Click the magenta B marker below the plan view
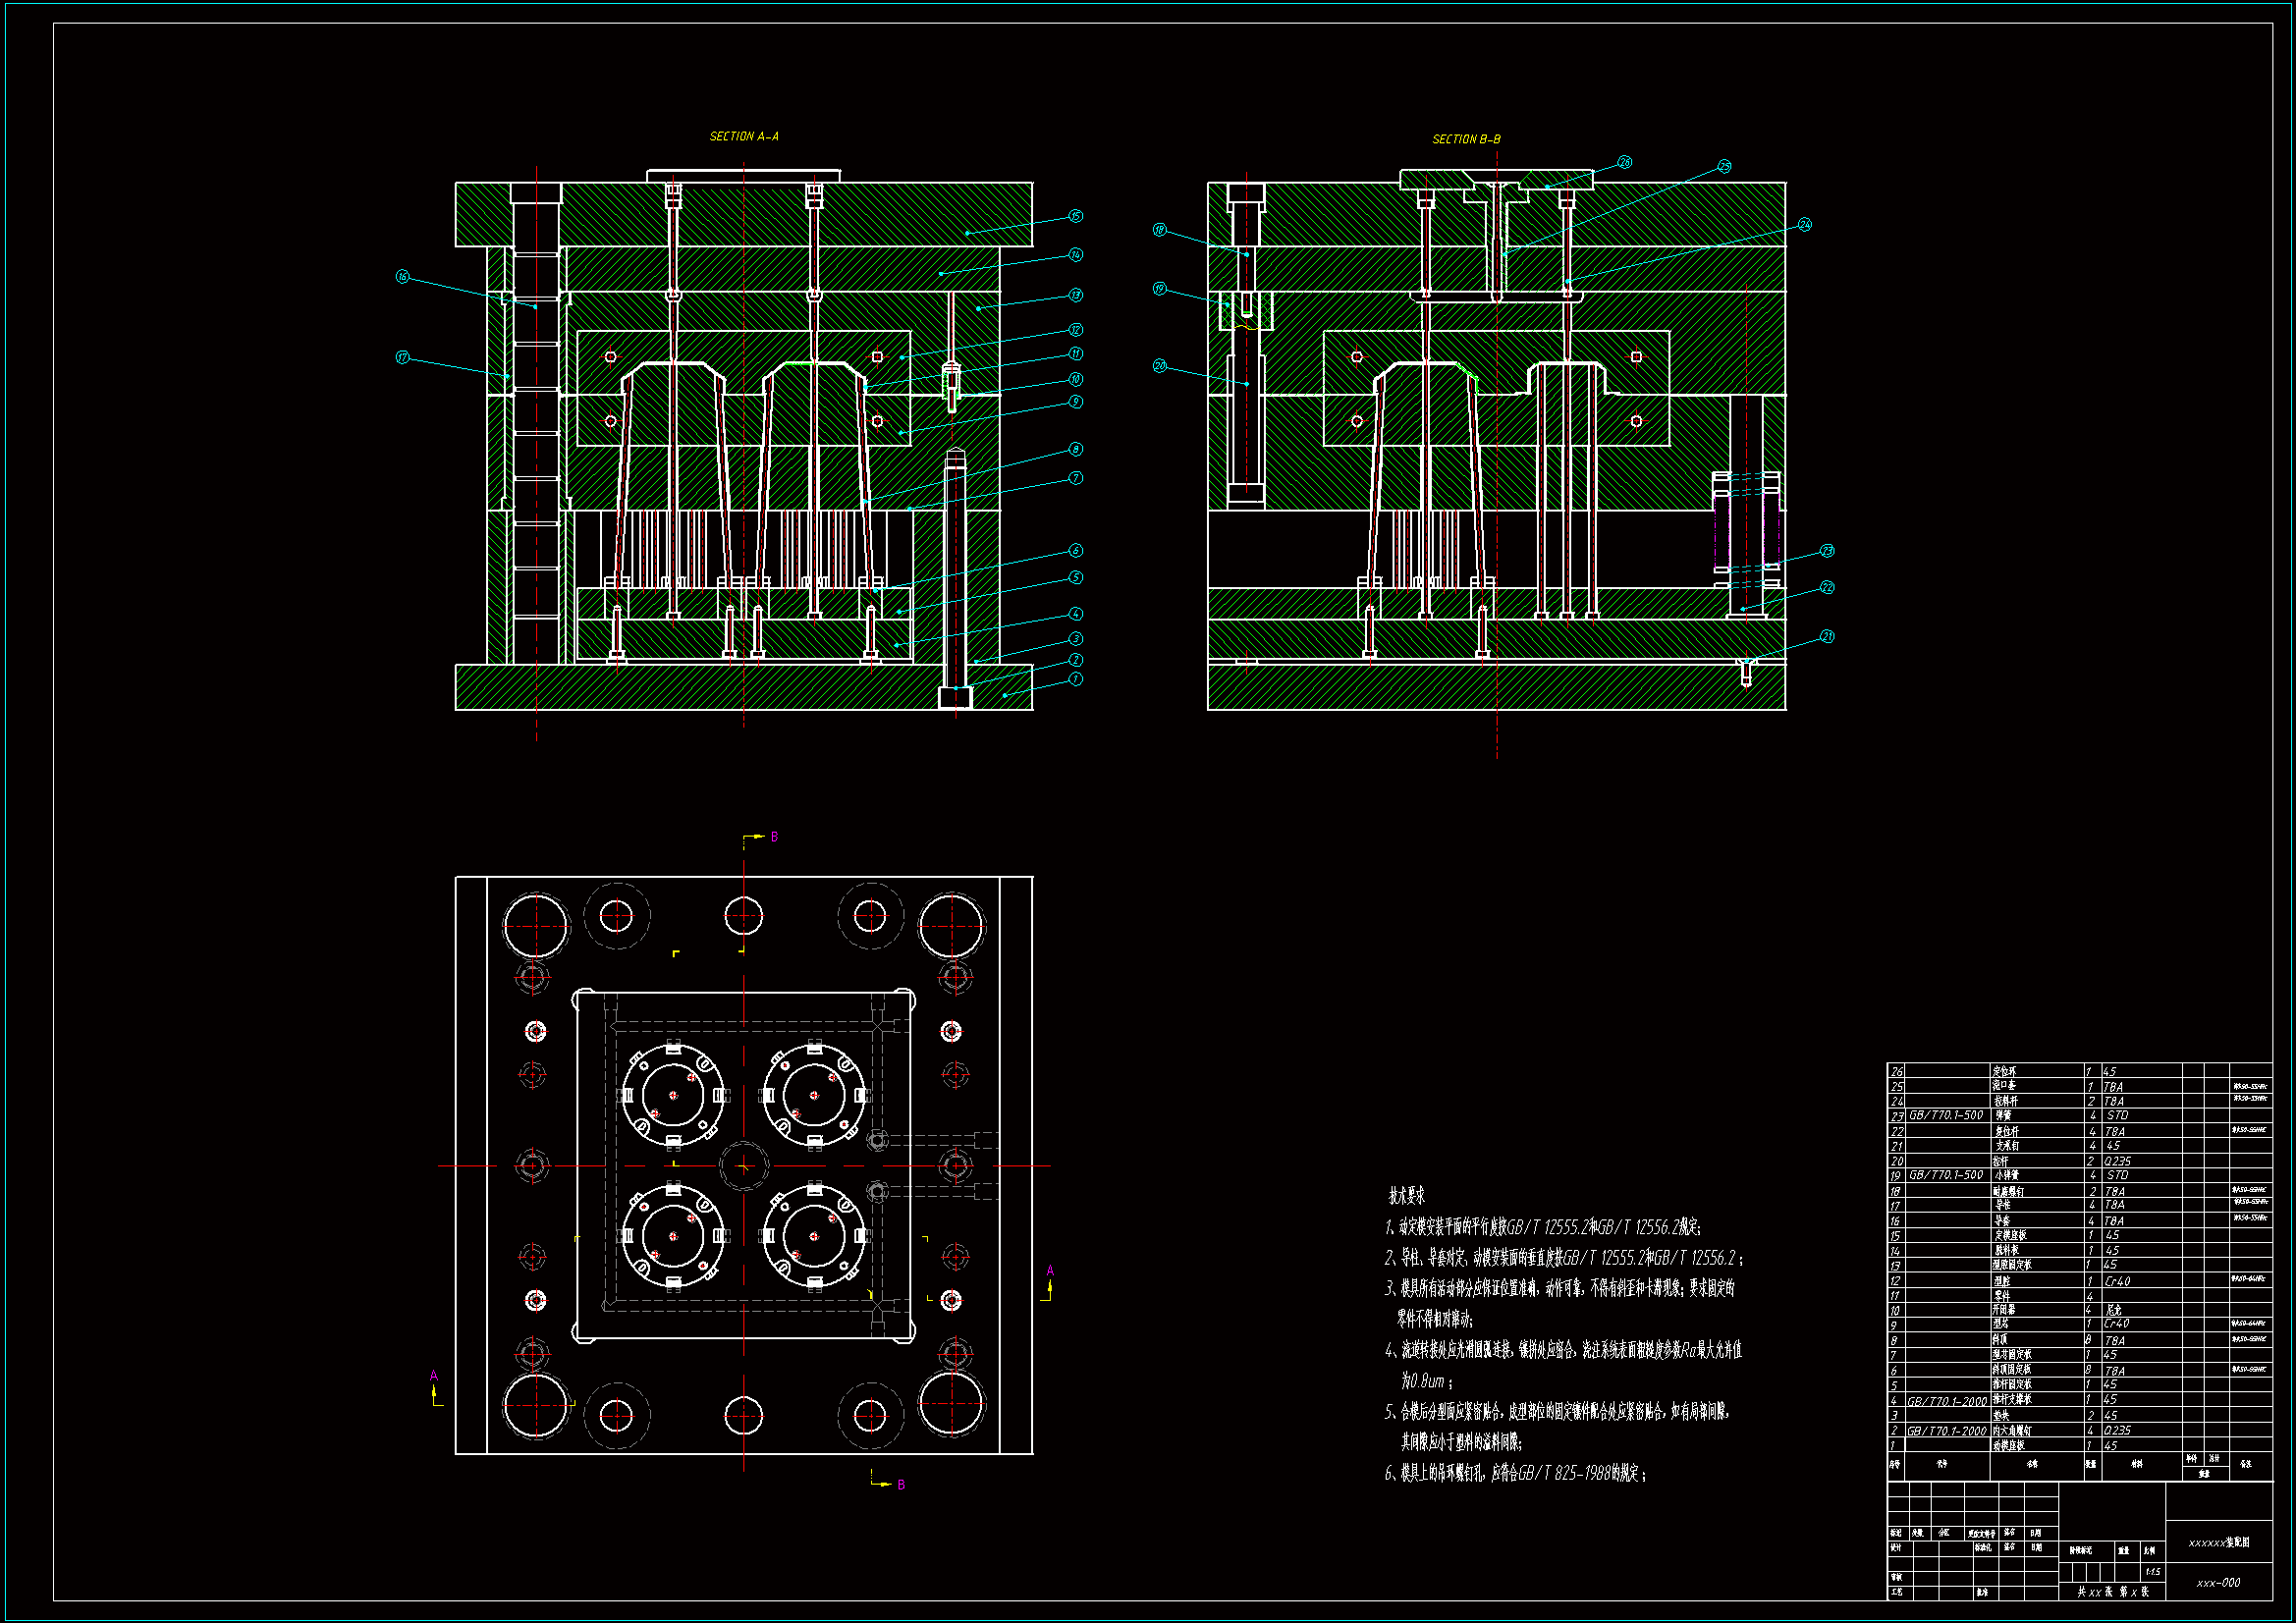This screenshot has width=2296, height=1623. pyautogui.click(x=901, y=1485)
